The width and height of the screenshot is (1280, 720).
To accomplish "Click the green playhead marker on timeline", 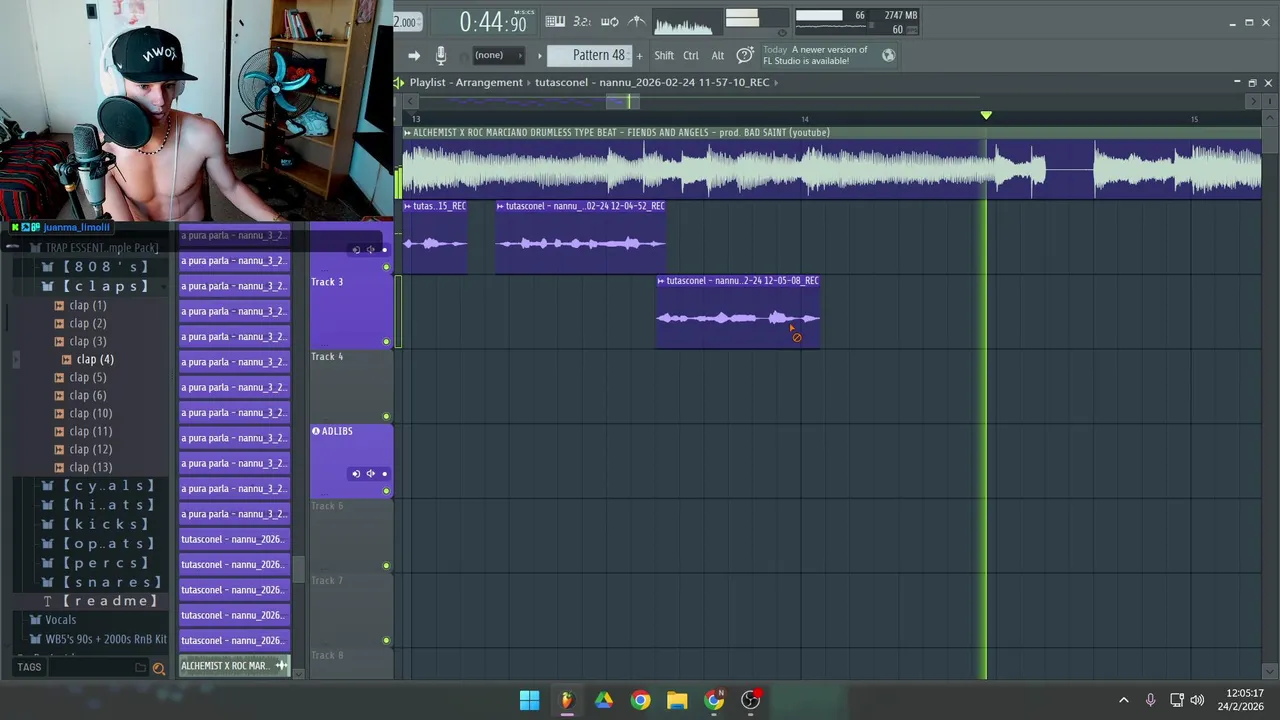I will tap(986, 116).
